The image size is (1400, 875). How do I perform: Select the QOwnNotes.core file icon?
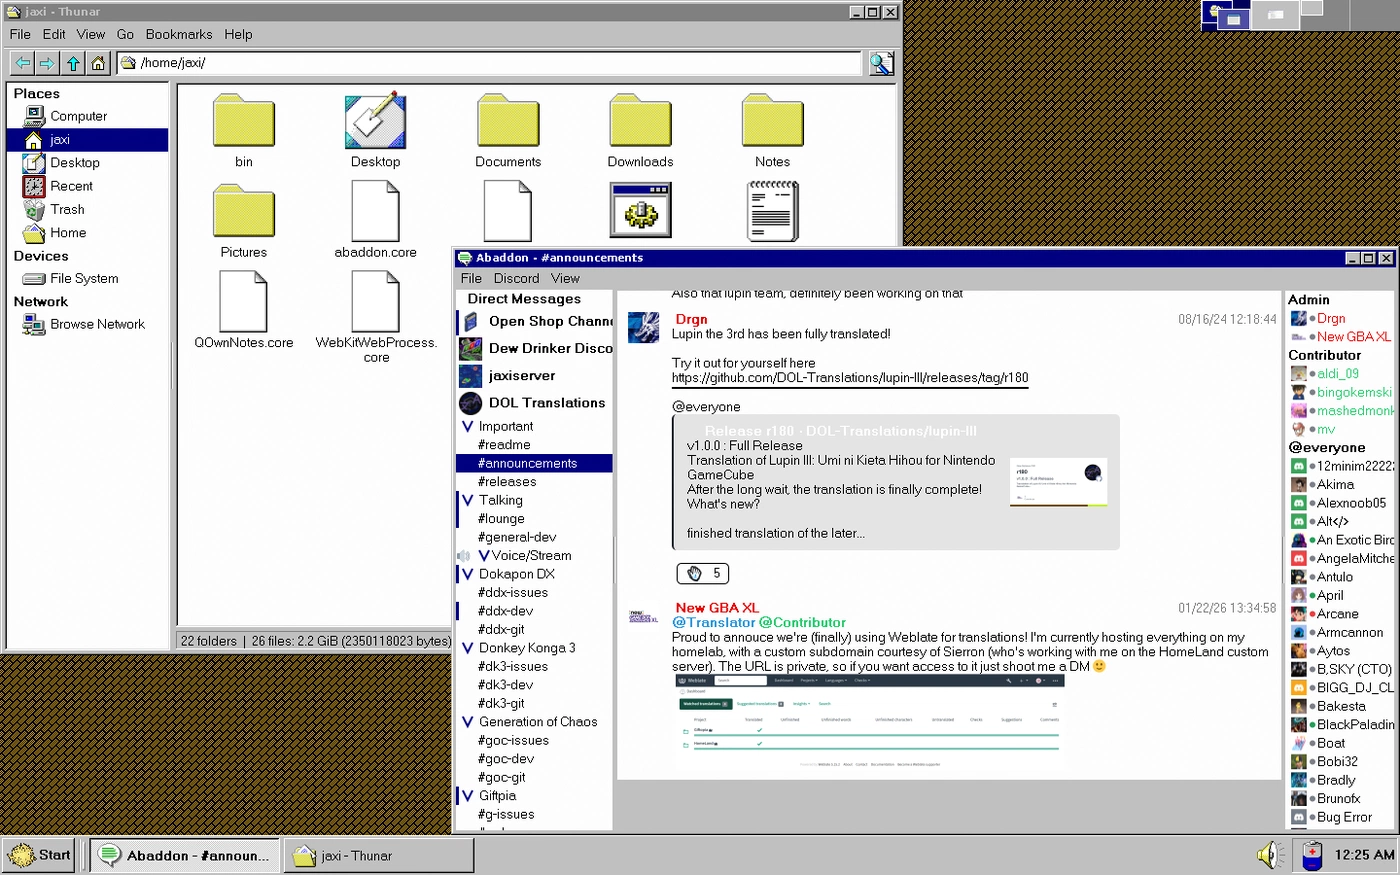[244, 301]
